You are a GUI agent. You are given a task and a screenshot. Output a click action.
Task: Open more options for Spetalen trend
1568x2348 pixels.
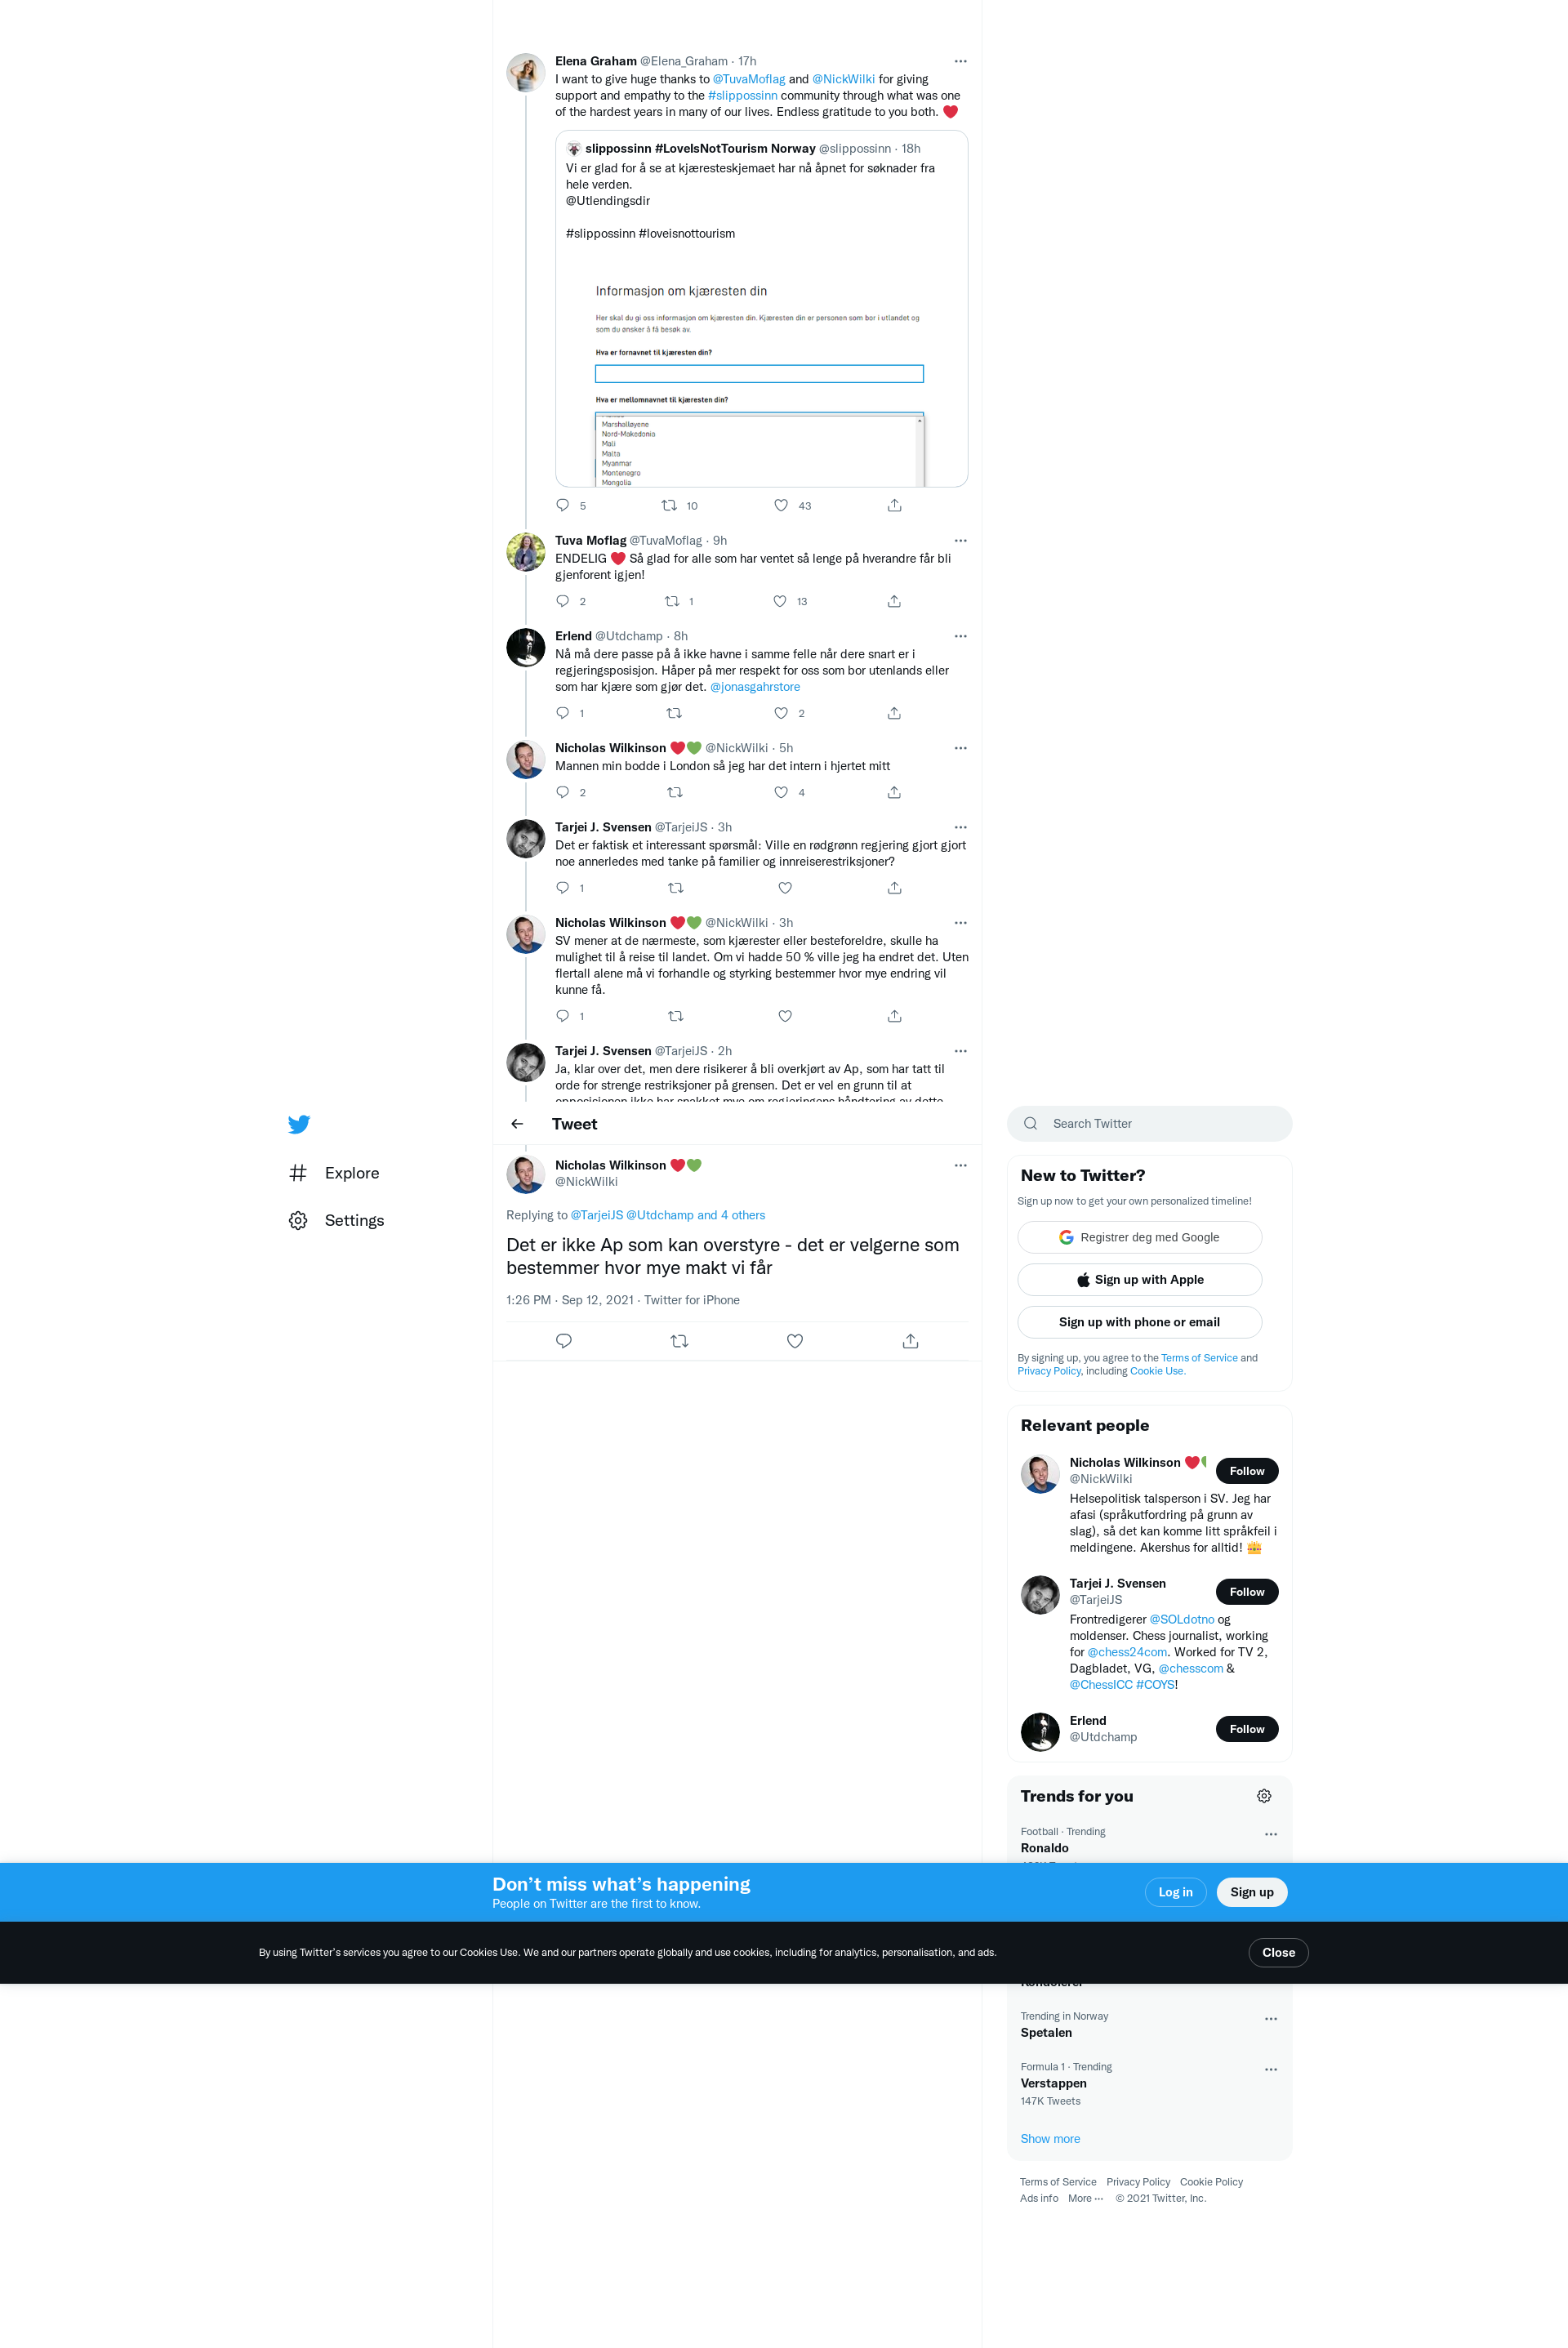click(1271, 2019)
